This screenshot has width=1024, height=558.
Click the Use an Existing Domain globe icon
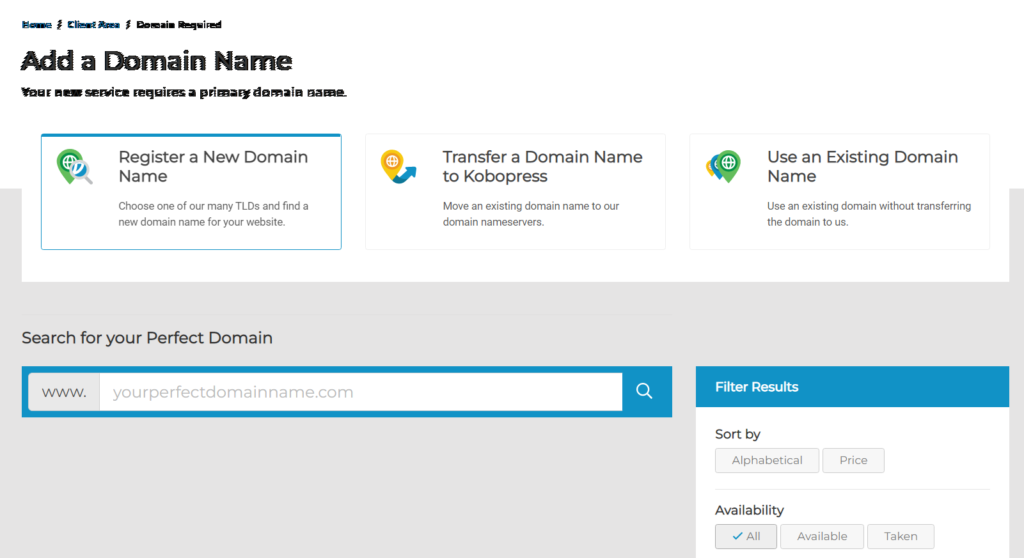pyautogui.click(x=723, y=167)
